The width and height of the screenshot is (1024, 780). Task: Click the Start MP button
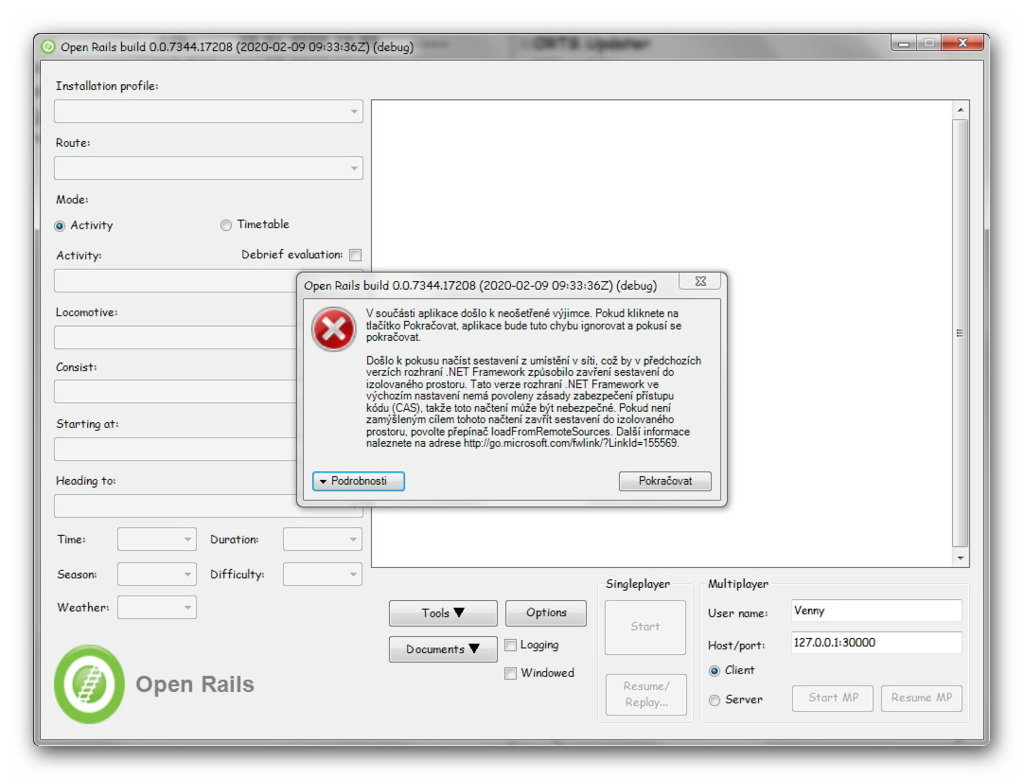tap(833, 698)
